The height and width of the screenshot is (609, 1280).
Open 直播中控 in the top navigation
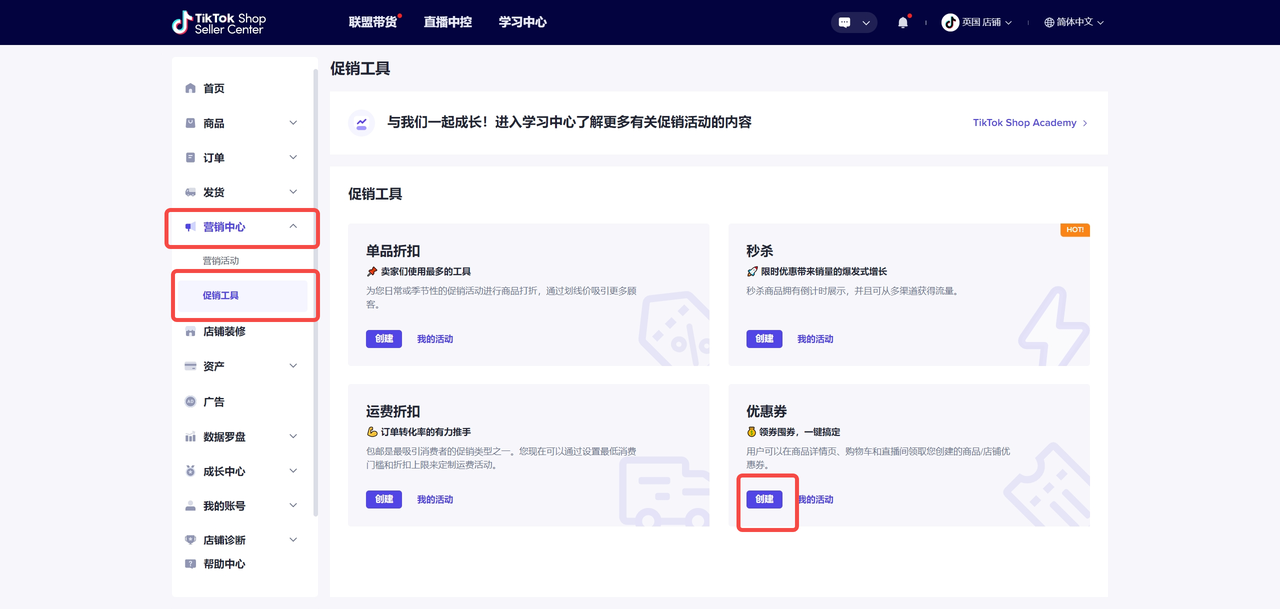pos(447,22)
